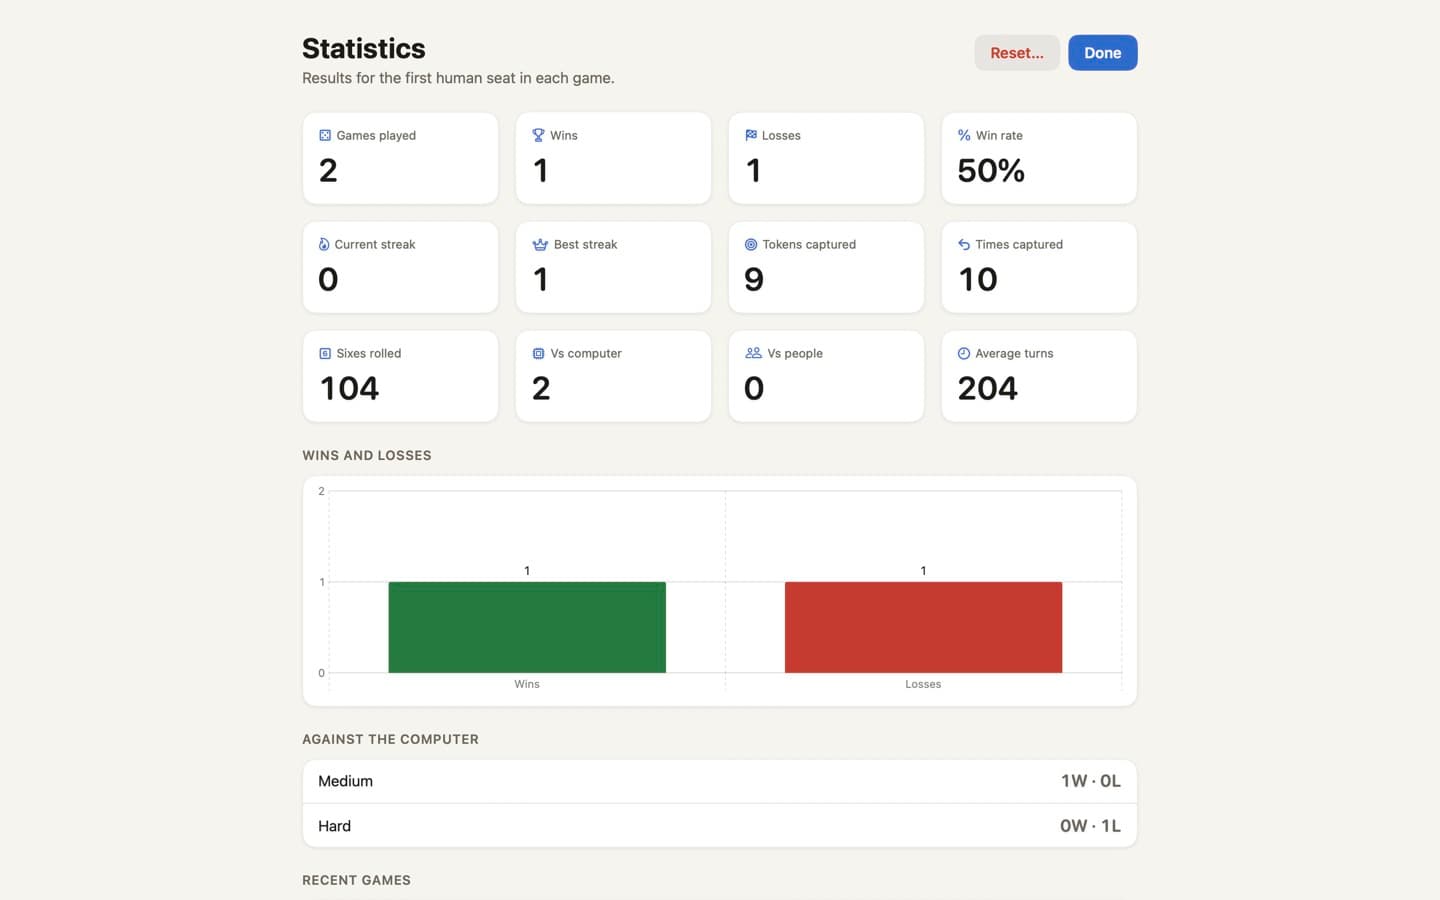1440x900 pixels.
Task: Click the Sixes rolled die icon
Action: click(325, 353)
